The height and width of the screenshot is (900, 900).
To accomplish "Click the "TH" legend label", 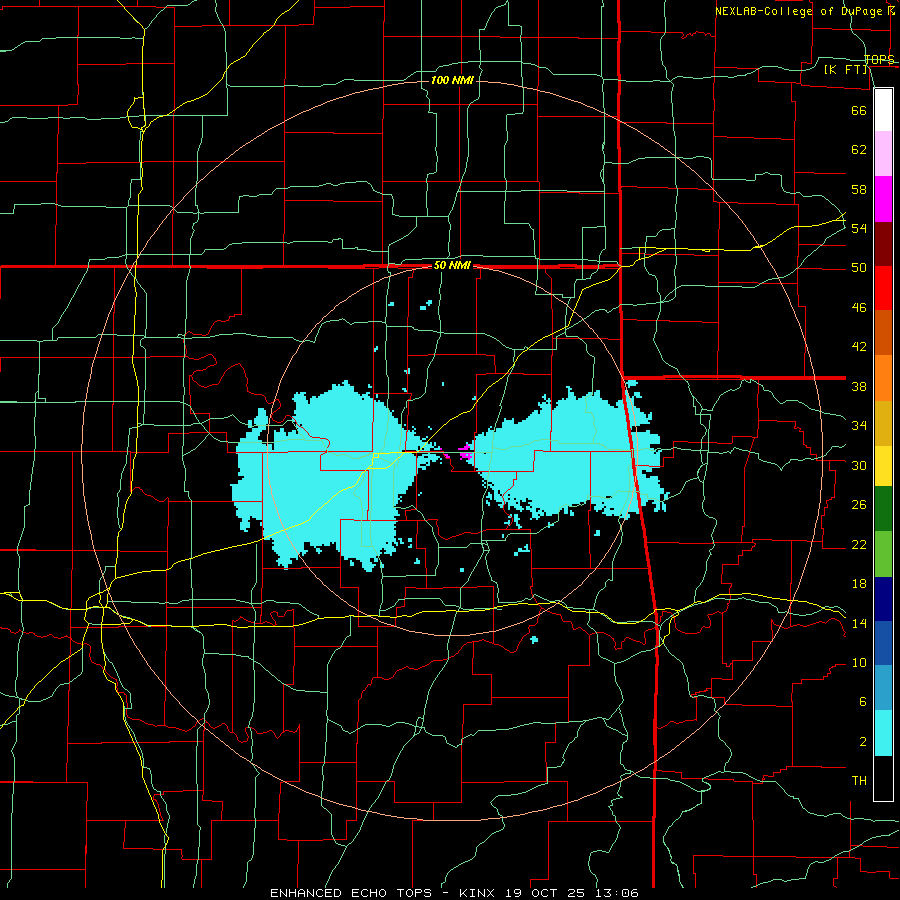I will [x=859, y=781].
